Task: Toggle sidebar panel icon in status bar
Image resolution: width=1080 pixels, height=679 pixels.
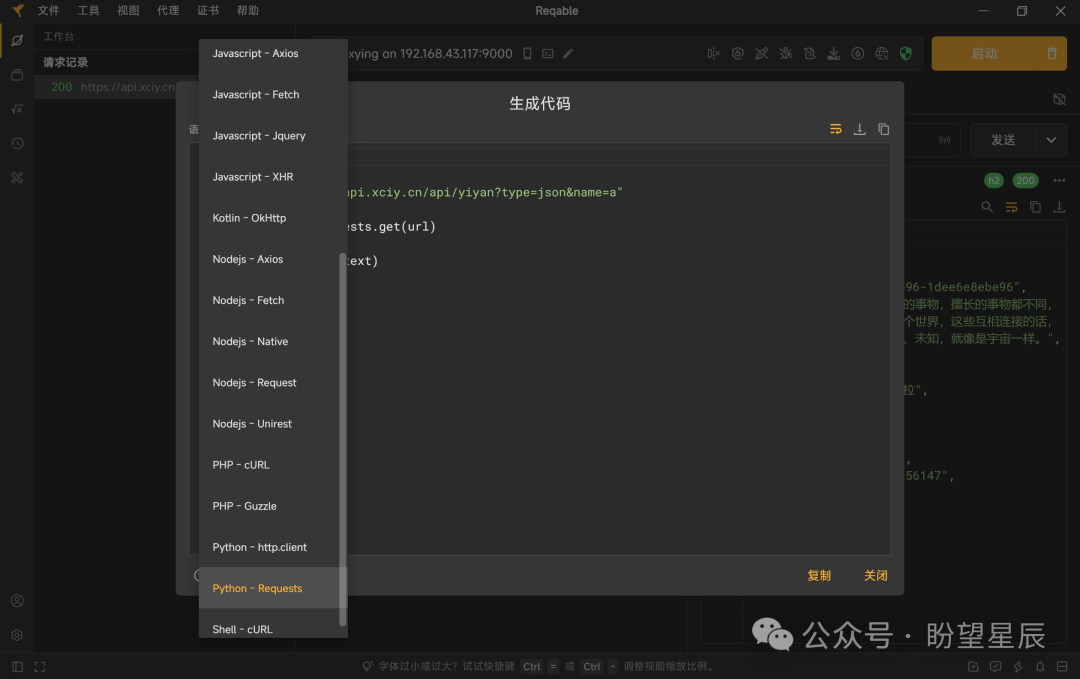Action: [17, 667]
